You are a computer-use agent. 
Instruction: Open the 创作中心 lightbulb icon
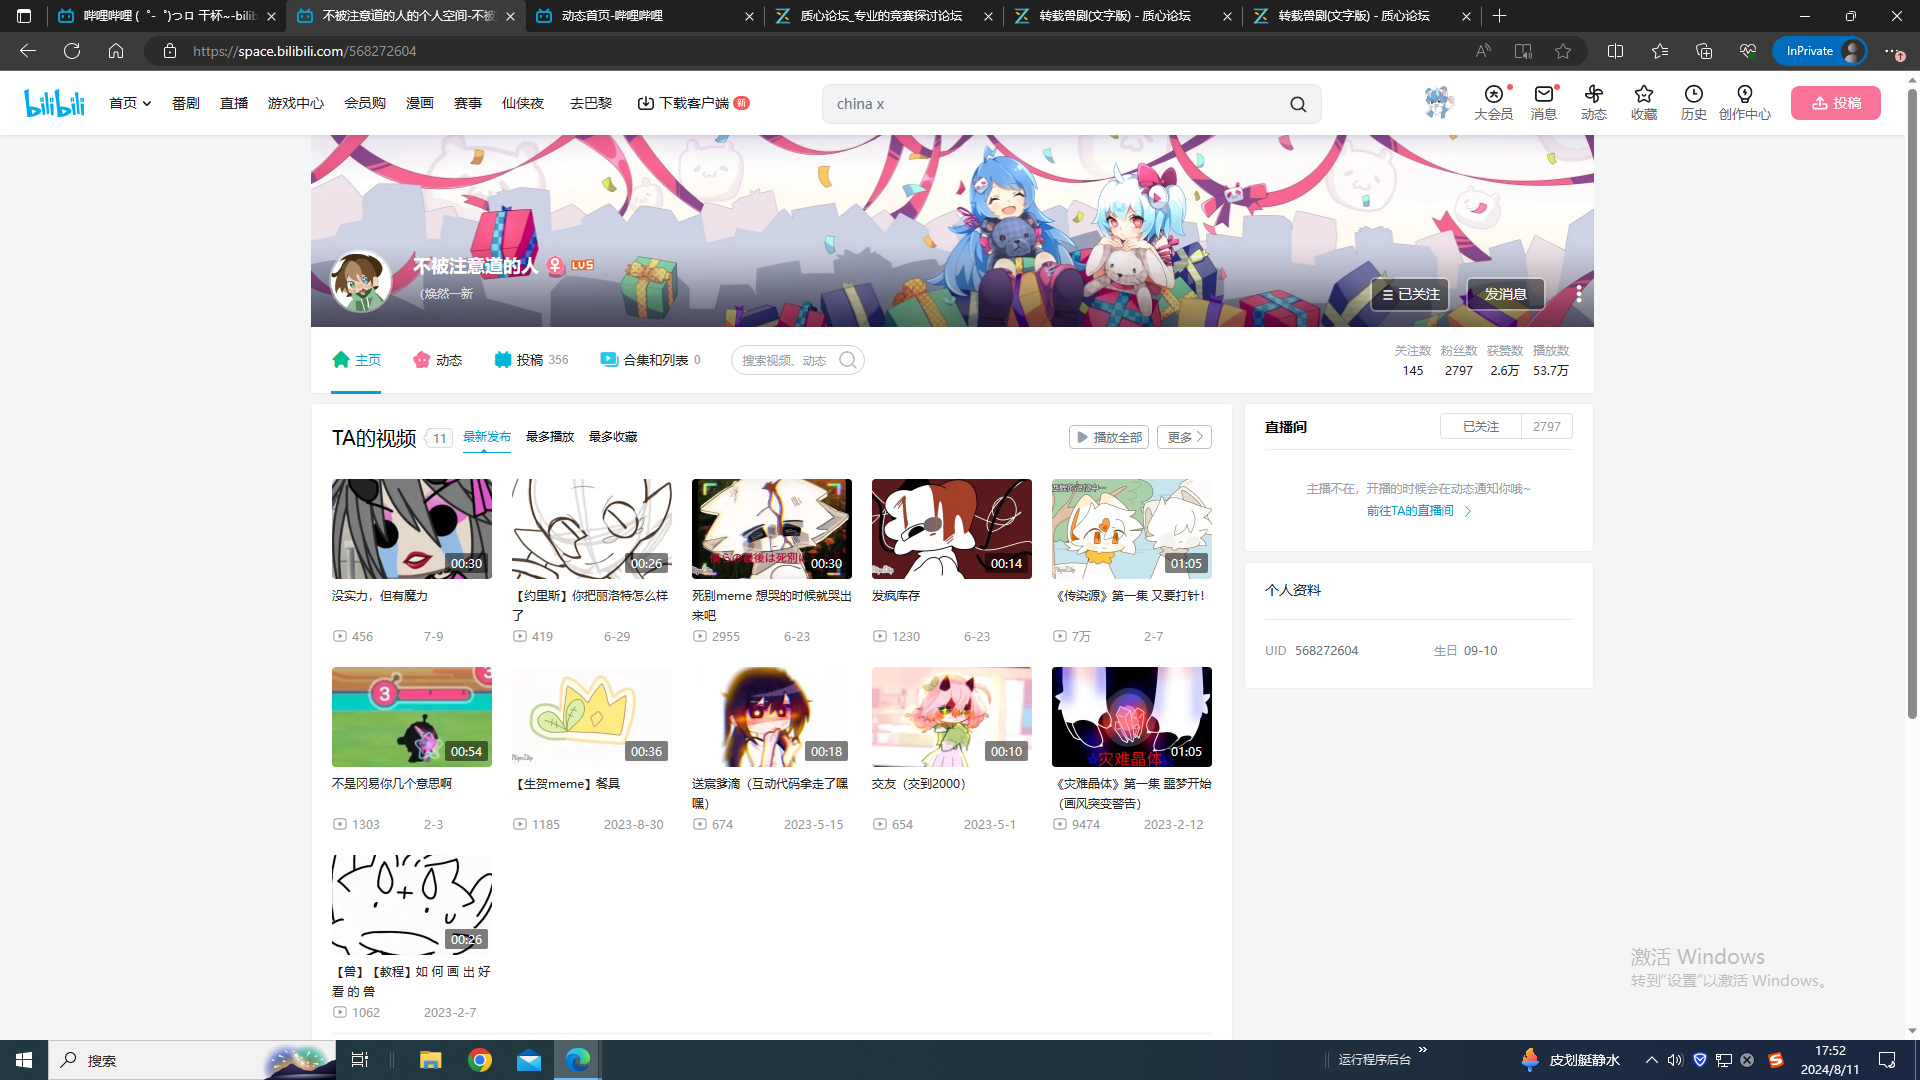click(x=1744, y=102)
